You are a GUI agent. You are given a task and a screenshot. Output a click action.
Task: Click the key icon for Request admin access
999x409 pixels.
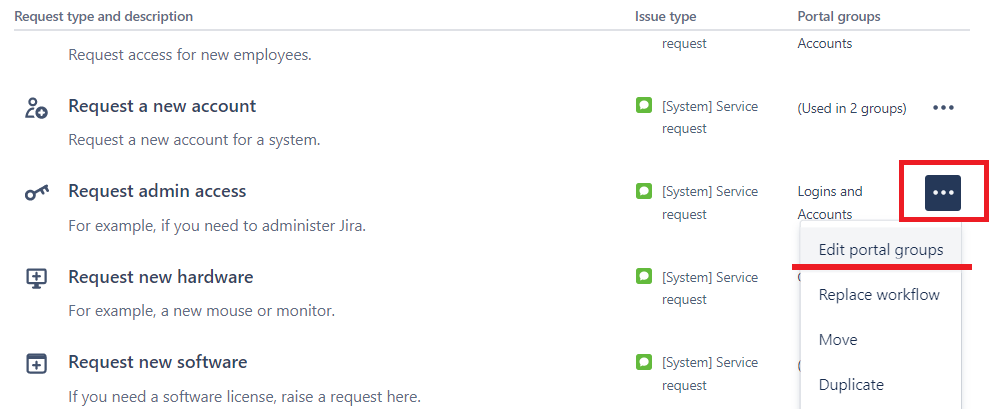click(x=36, y=192)
